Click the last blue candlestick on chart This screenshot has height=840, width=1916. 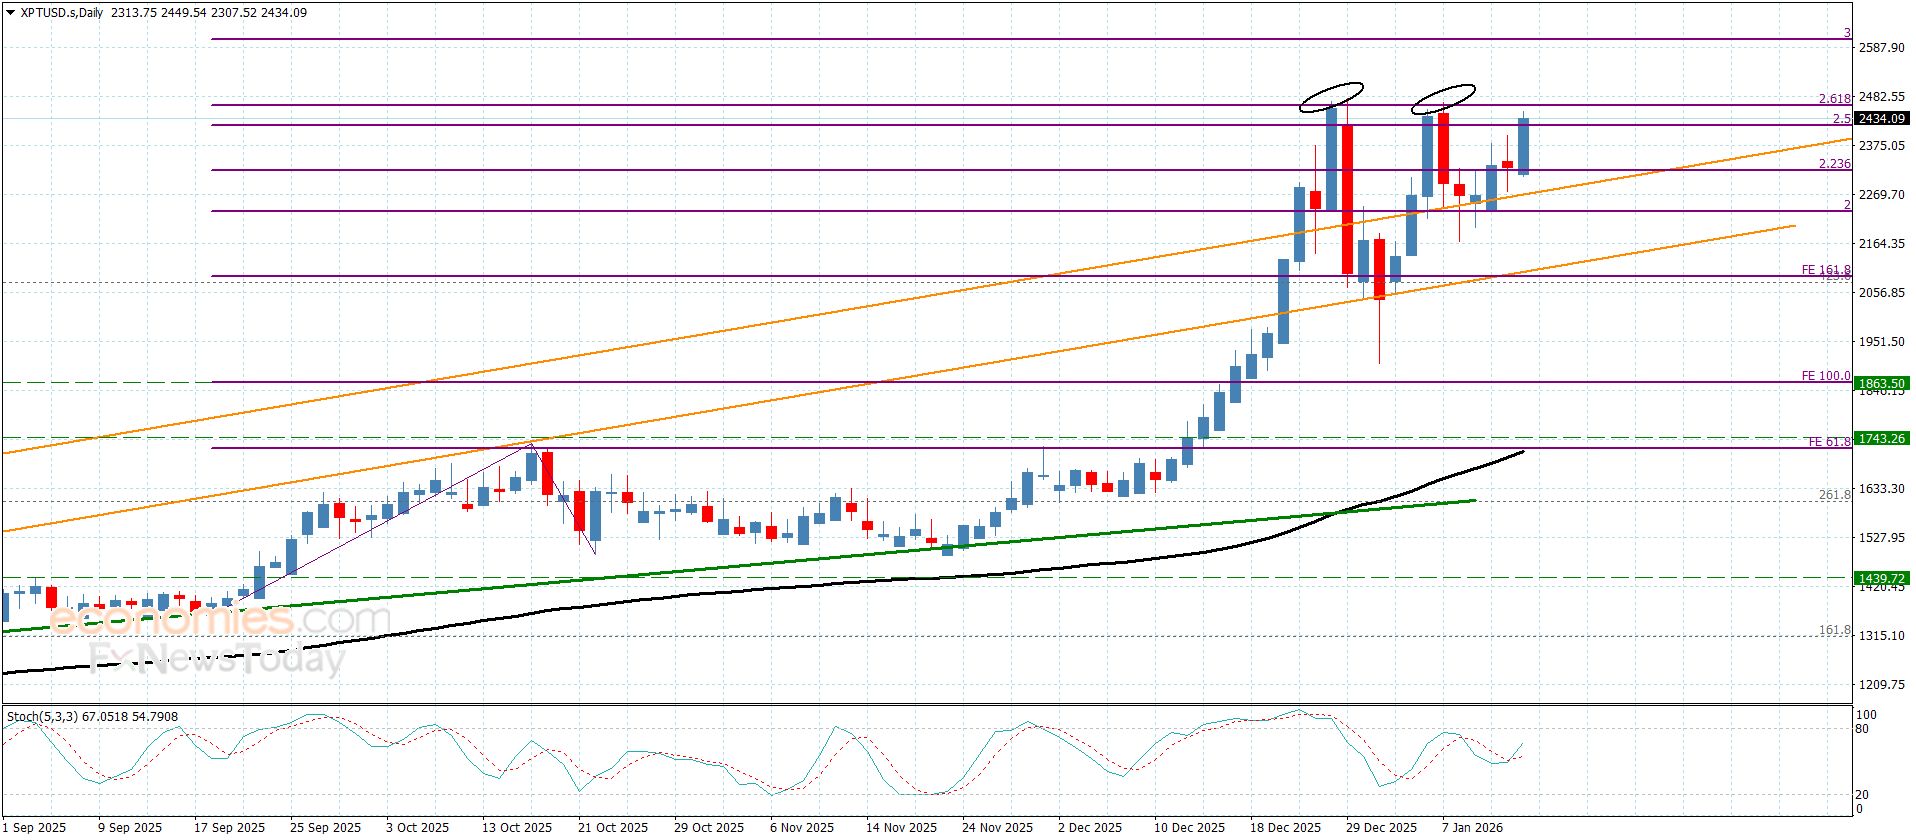1523,146
